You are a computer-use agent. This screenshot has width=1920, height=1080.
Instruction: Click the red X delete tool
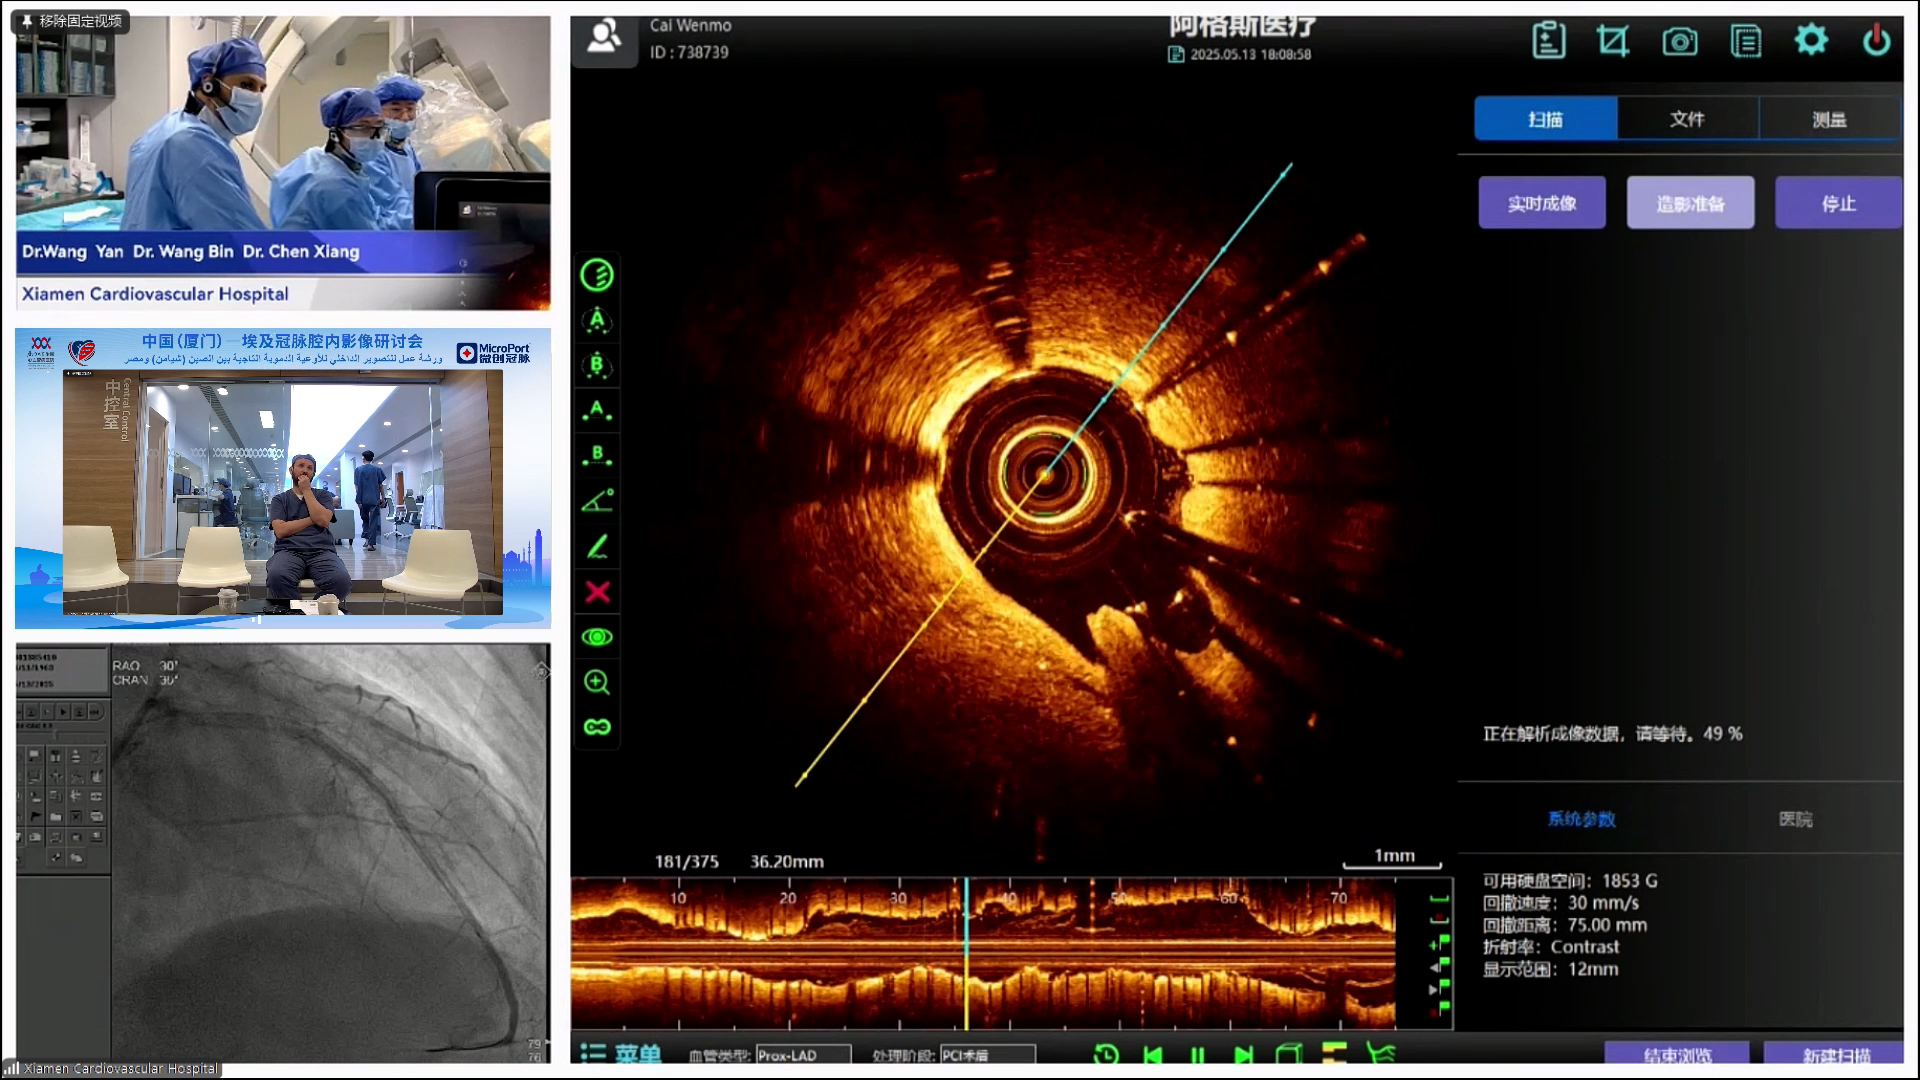tap(597, 592)
